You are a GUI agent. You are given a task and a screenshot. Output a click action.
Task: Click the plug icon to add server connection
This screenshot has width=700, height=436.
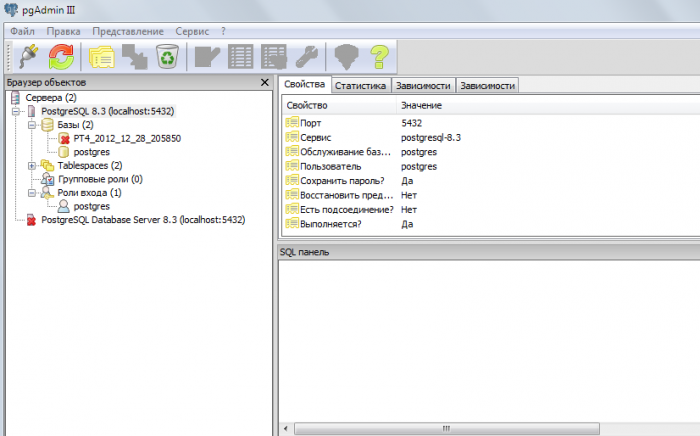29,57
